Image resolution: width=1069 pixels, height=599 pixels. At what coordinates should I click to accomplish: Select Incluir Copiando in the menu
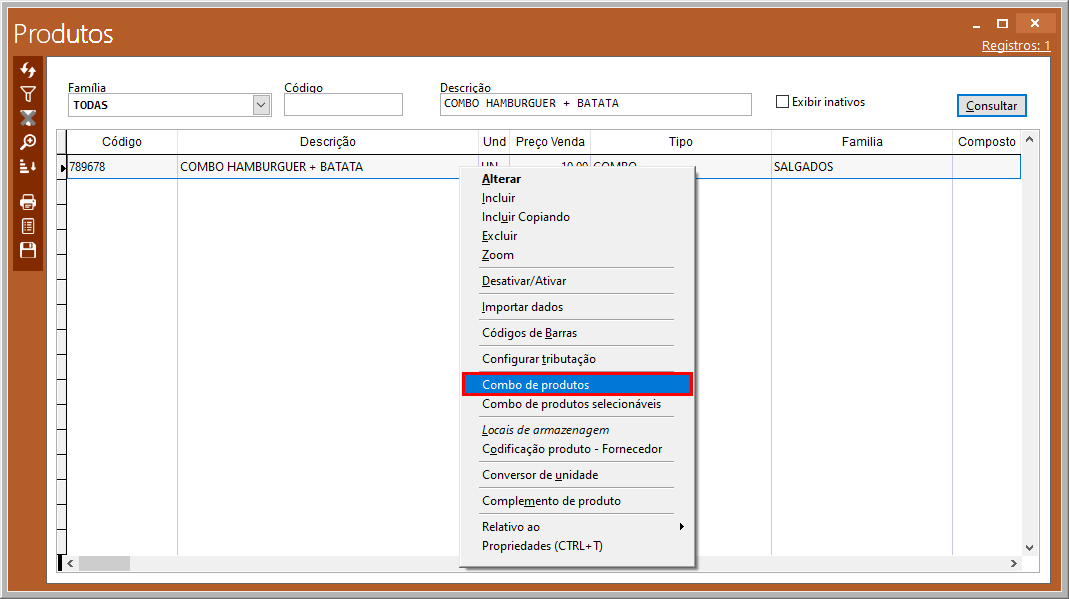tap(525, 217)
